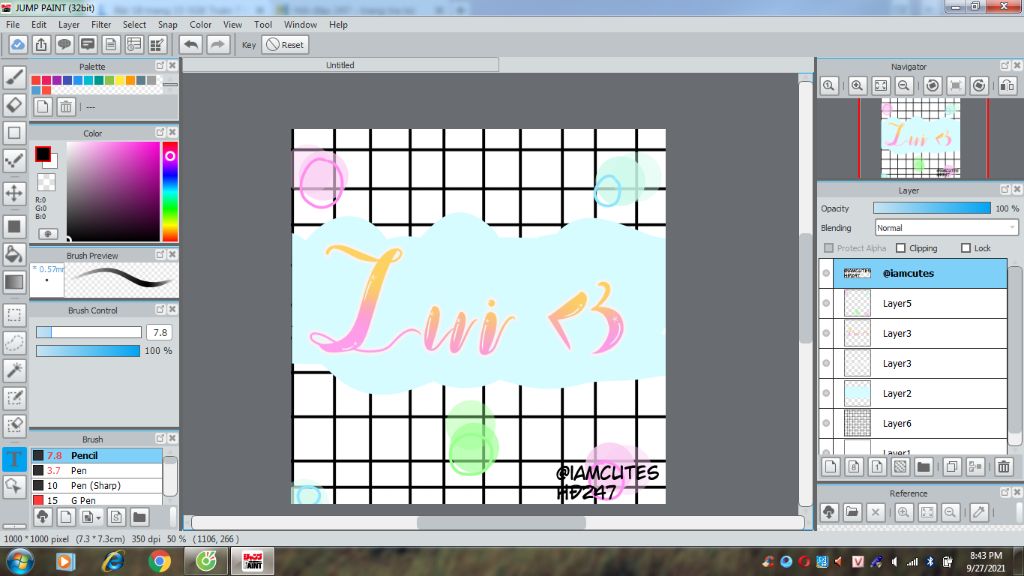Toggle visibility of Layer5
1024x576 pixels.
coord(826,303)
